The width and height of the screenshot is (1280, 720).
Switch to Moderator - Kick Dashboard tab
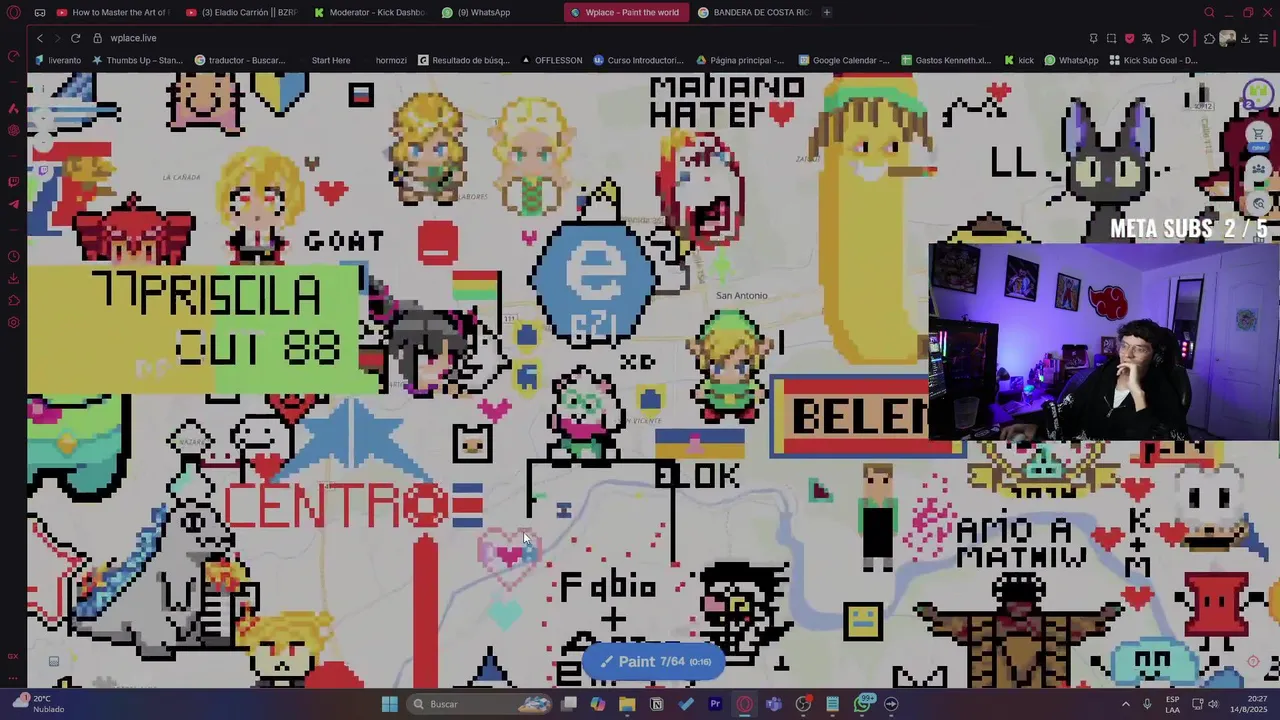coord(368,12)
